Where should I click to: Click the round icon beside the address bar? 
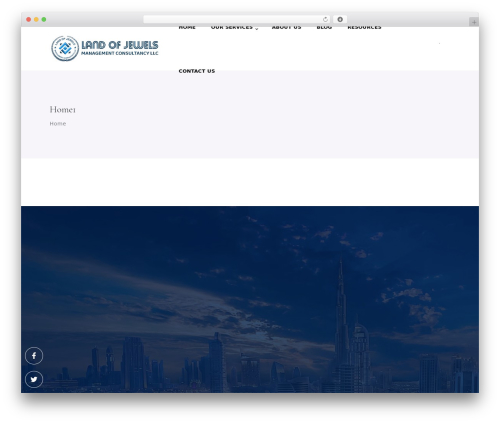coord(340,19)
